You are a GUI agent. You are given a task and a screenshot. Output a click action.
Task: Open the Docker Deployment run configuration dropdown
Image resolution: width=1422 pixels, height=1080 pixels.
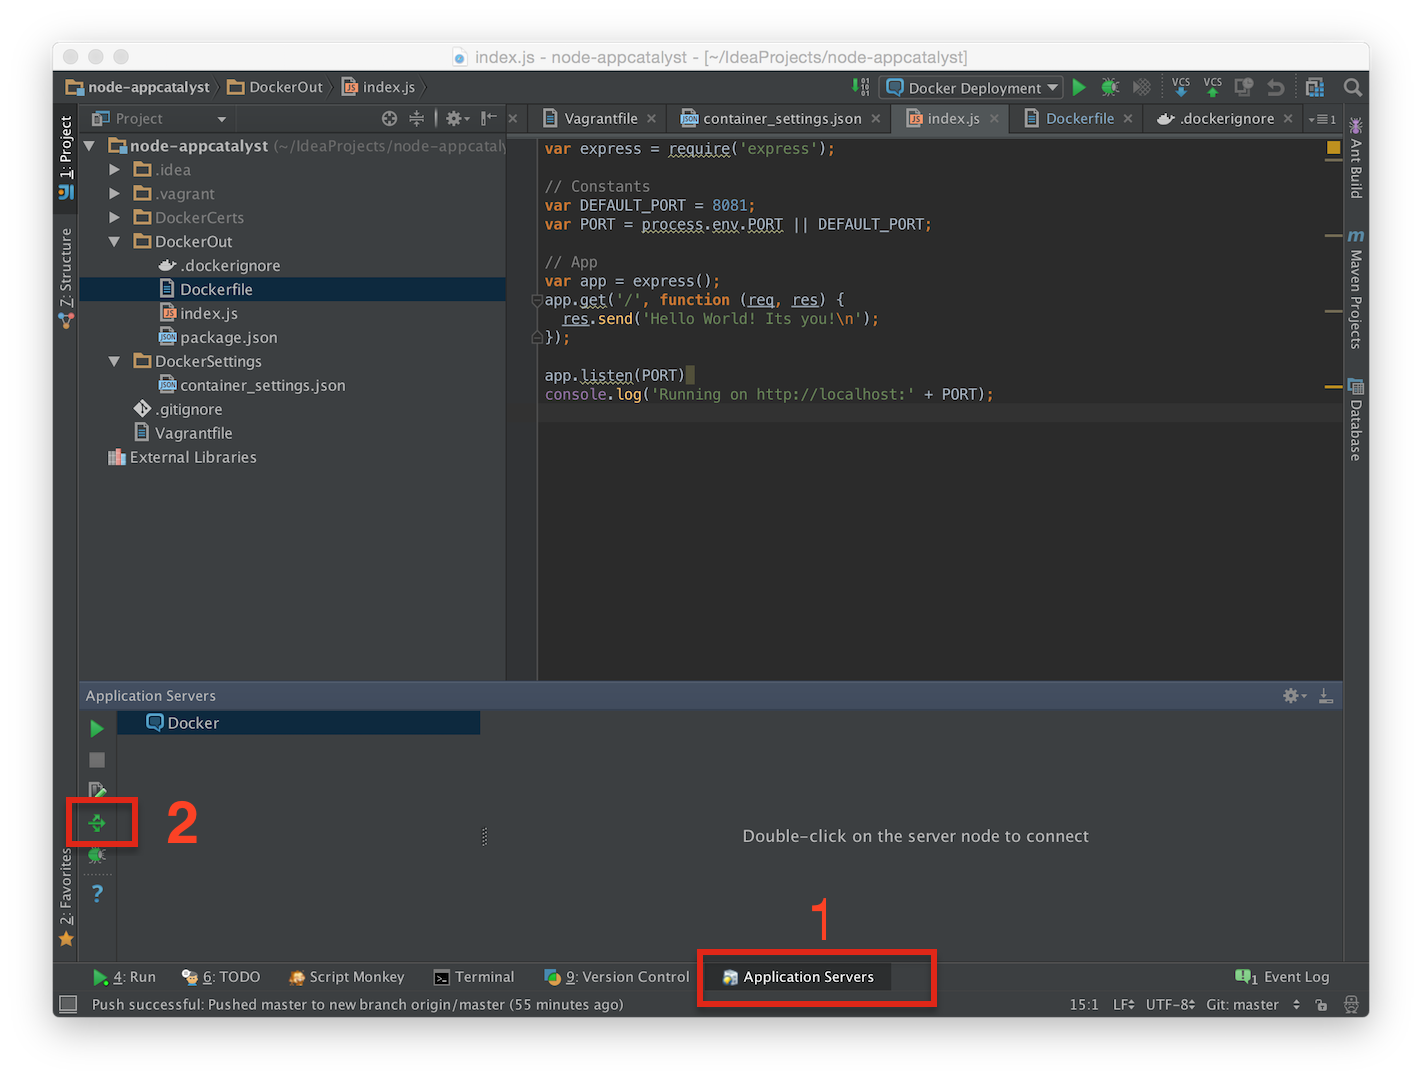click(970, 88)
